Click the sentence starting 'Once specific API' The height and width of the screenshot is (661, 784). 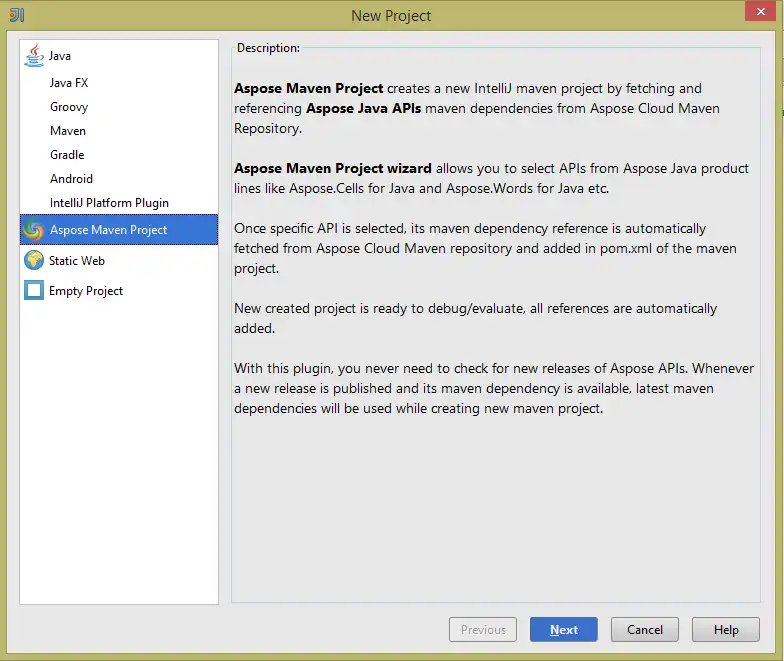point(485,248)
